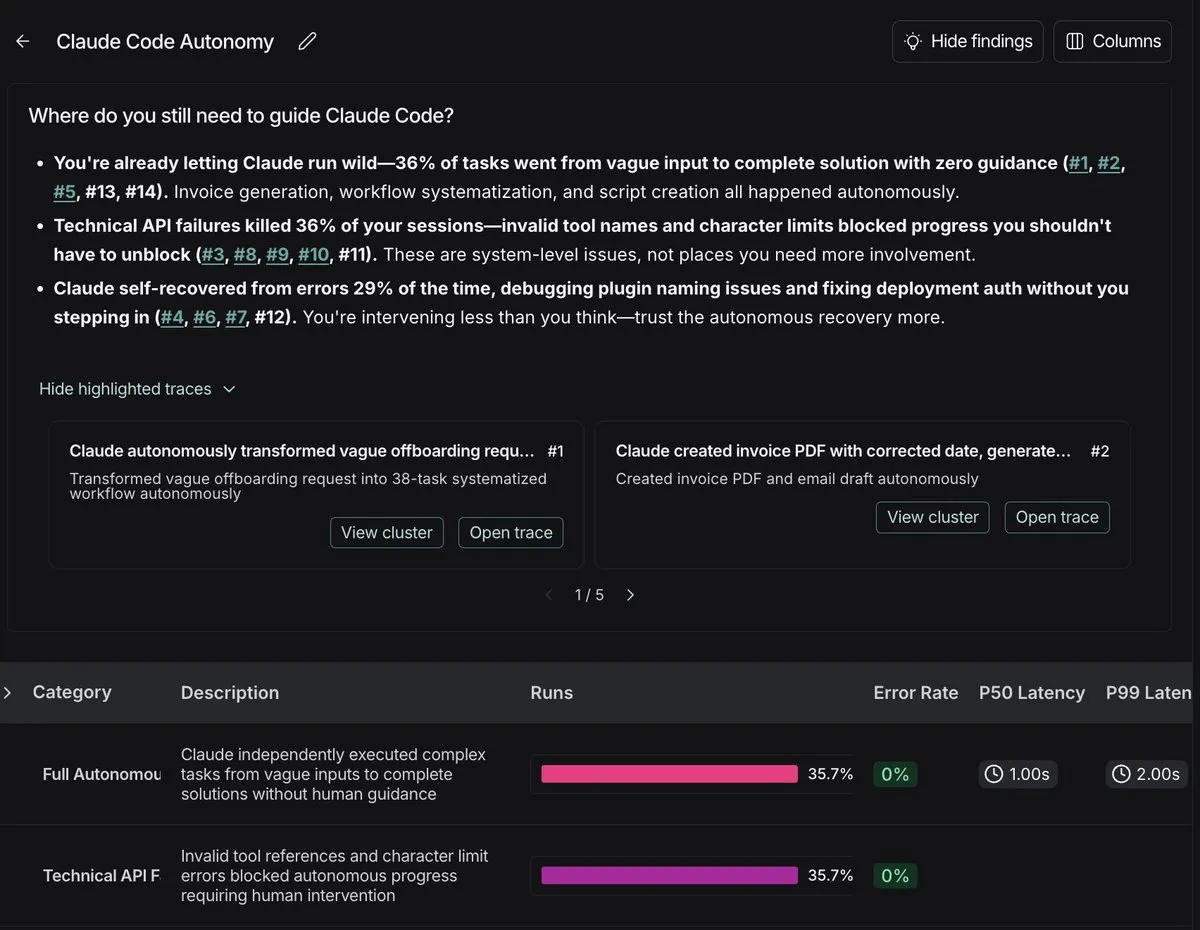Viewport: 1200px width, 930px height.
Task: Open trace link #7 in self-recovery finding
Action: [x=237, y=317]
